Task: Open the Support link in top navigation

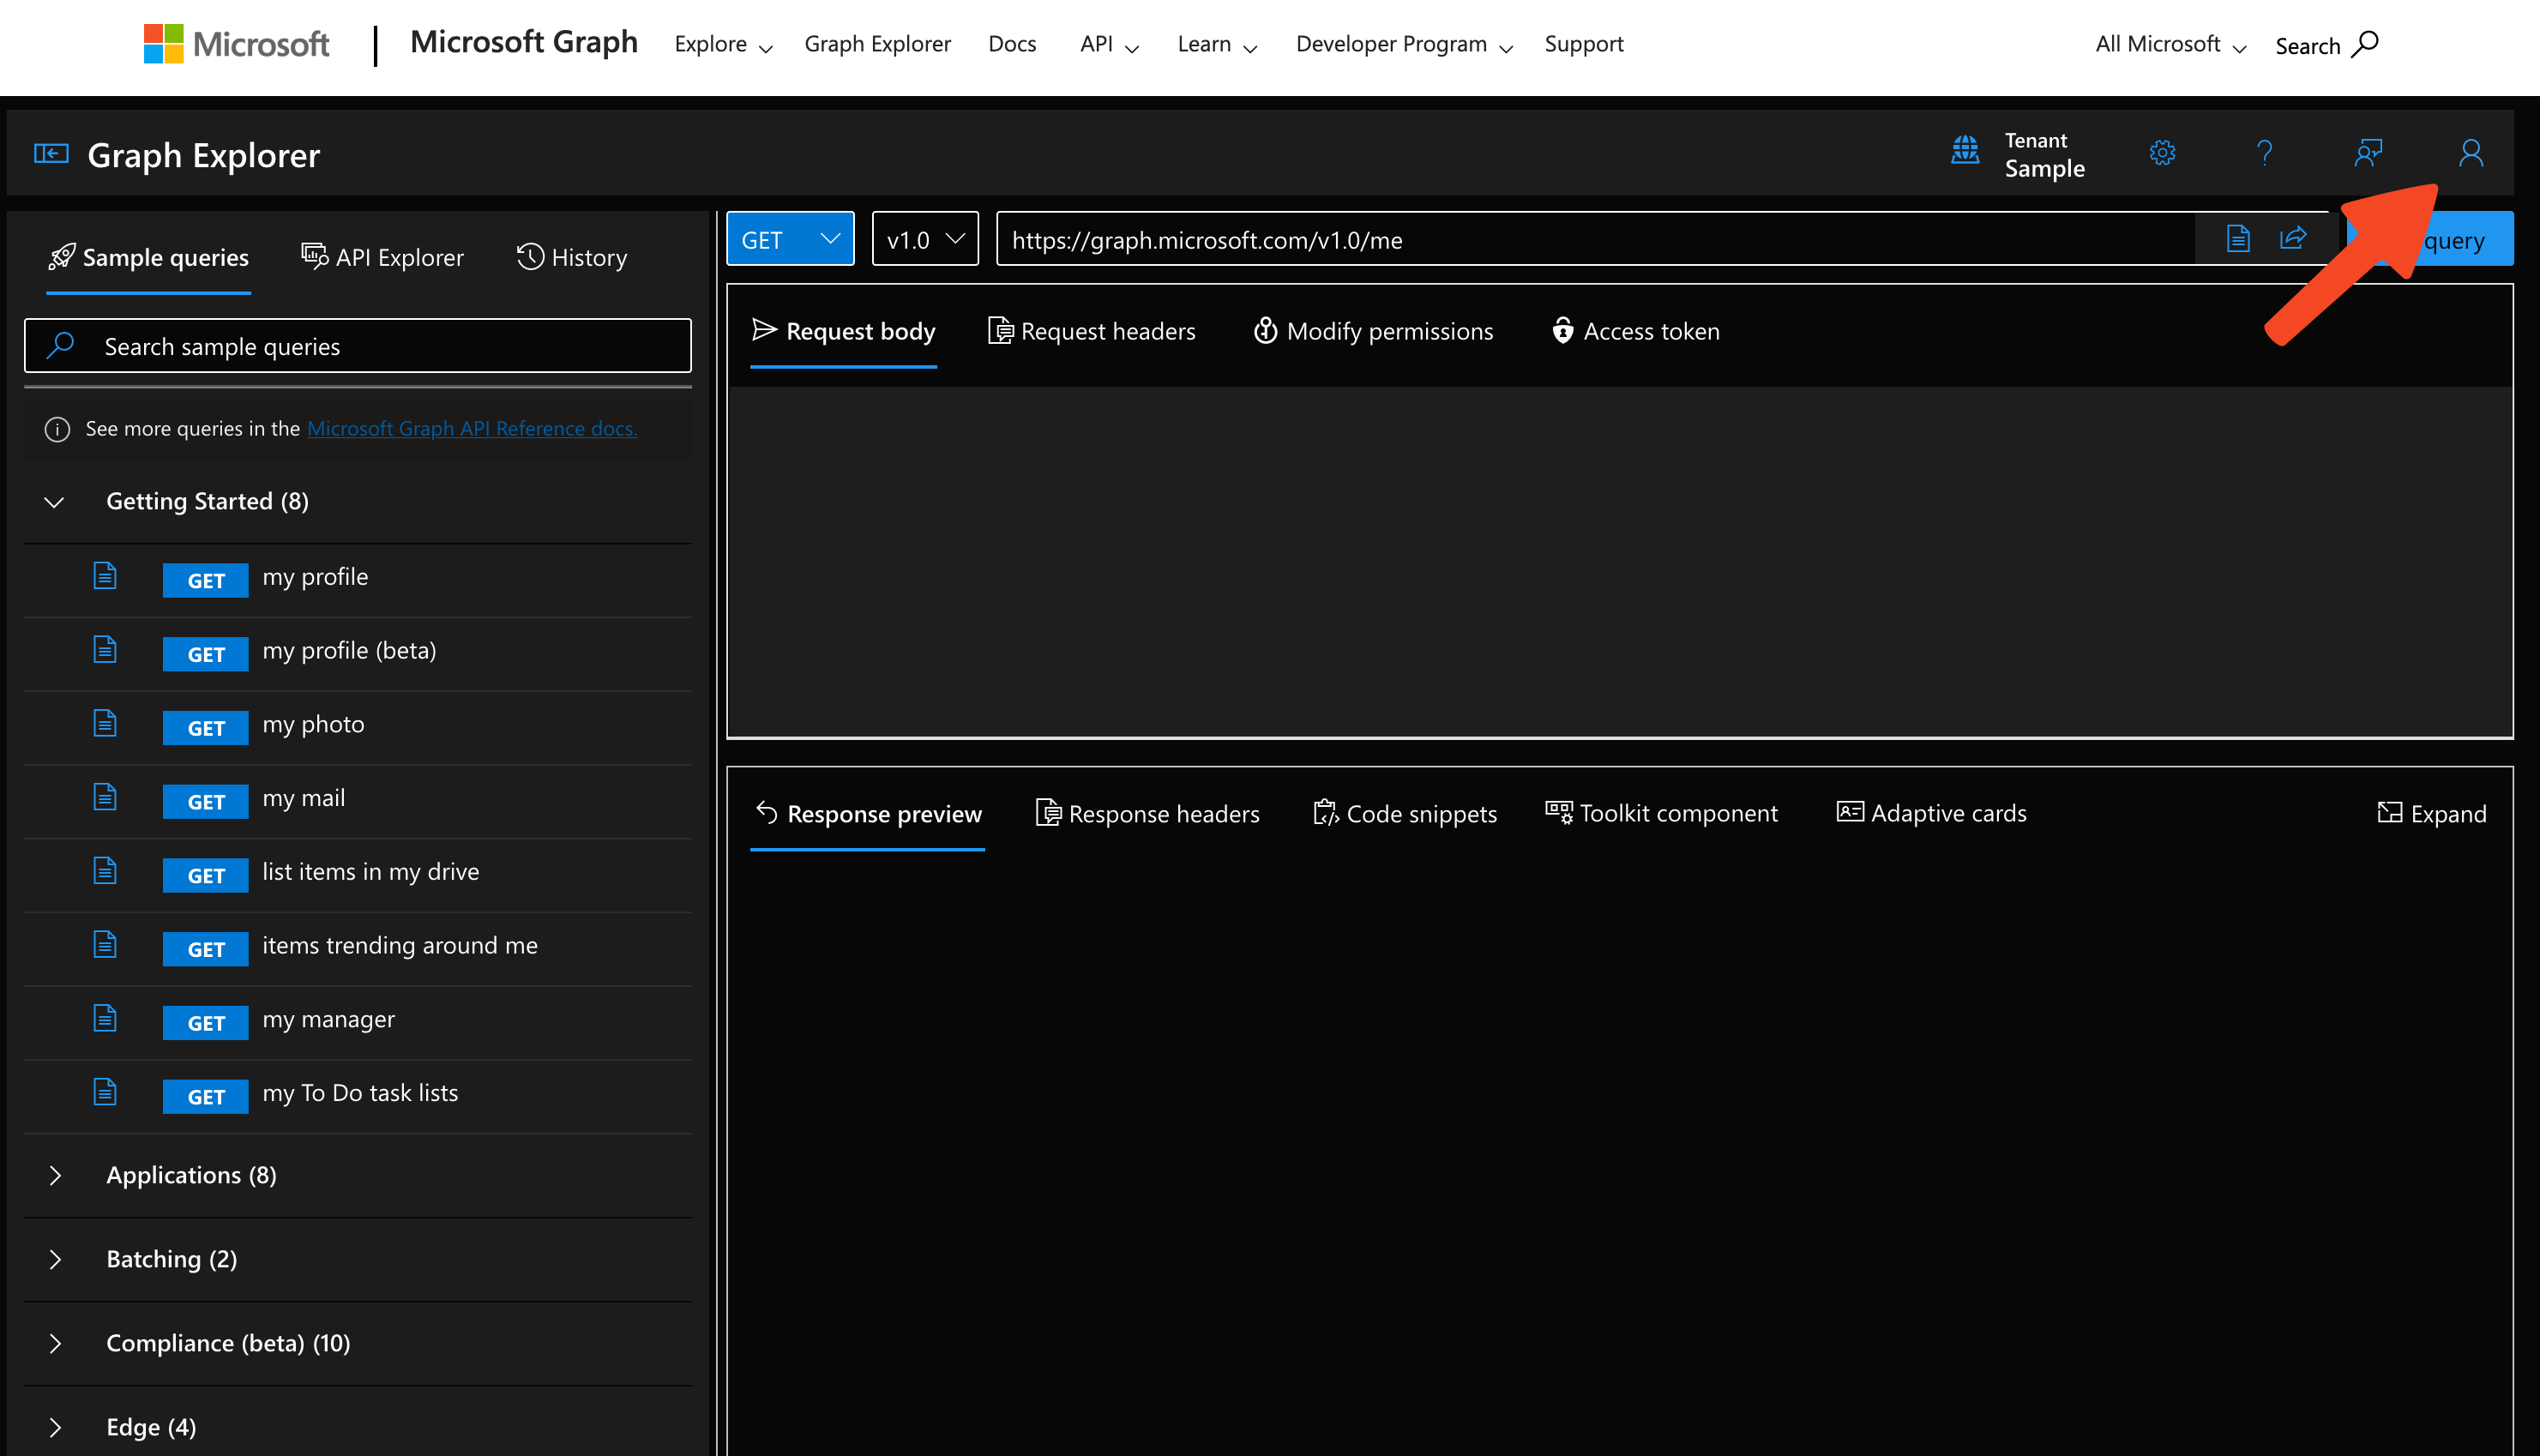Action: pyautogui.click(x=1584, y=44)
